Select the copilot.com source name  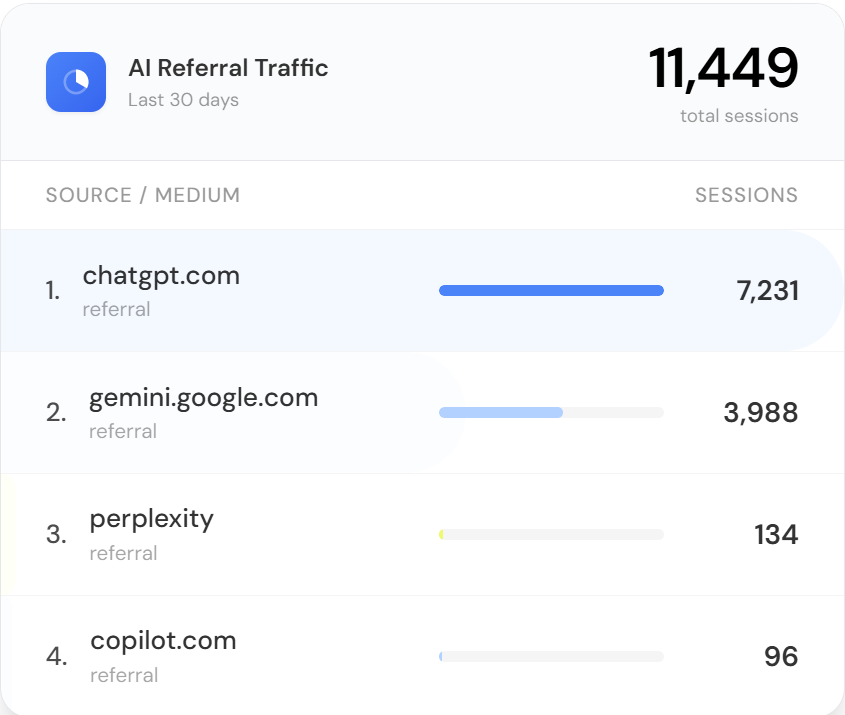click(163, 641)
